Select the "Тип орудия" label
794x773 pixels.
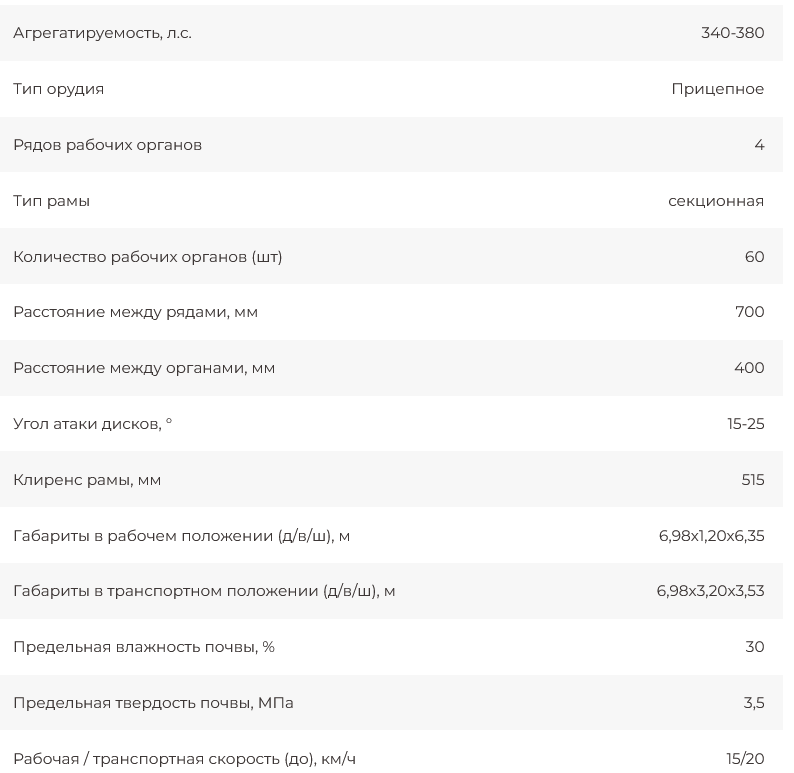click(x=58, y=89)
